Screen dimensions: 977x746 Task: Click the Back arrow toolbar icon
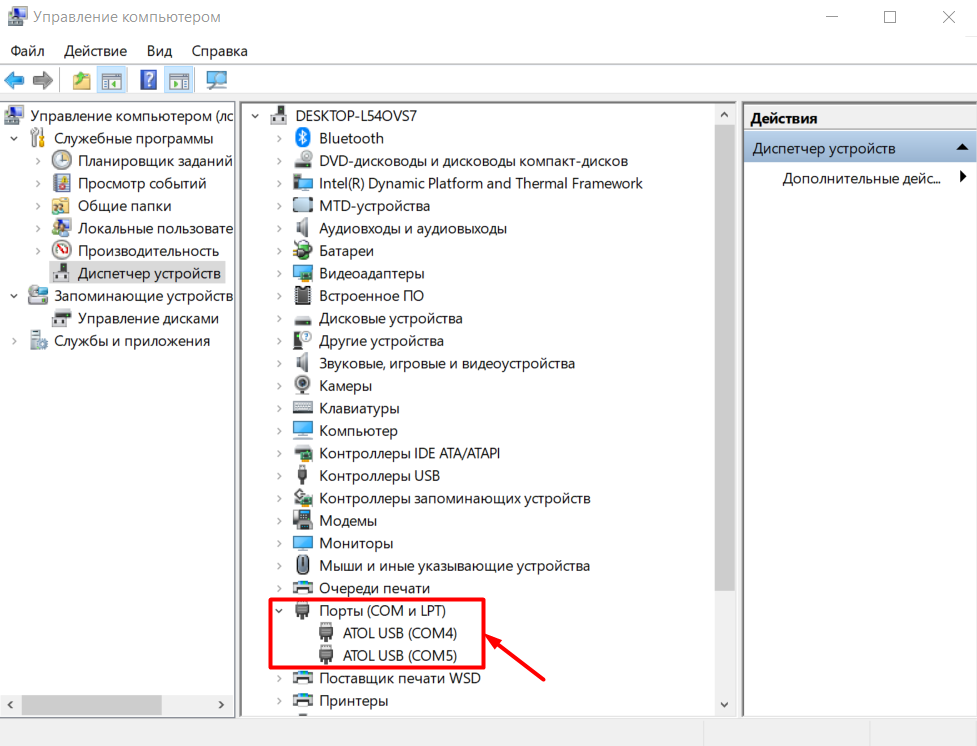point(14,80)
